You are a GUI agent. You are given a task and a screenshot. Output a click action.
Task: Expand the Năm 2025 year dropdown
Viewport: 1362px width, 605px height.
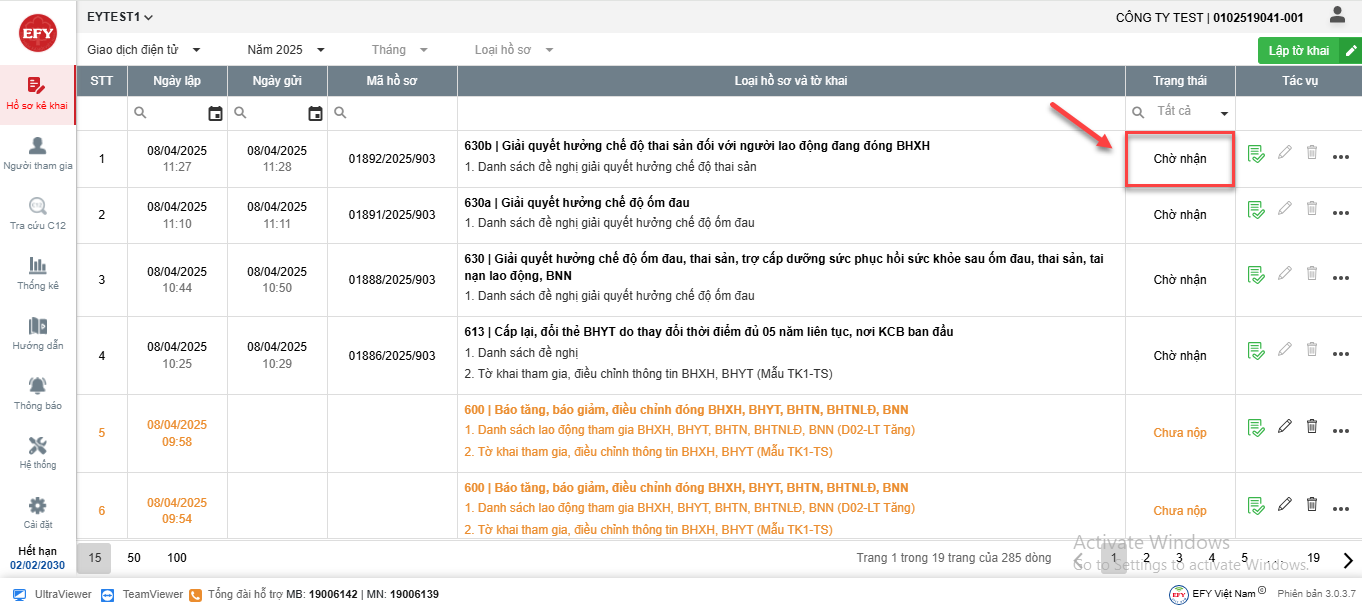point(287,50)
